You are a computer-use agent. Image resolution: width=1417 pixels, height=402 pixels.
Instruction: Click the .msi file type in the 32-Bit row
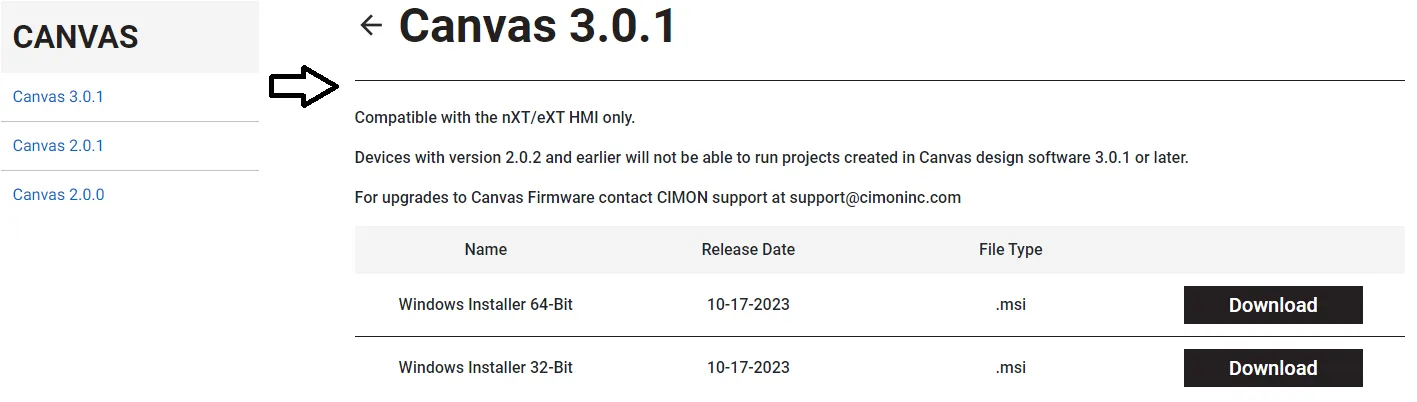pos(1010,368)
